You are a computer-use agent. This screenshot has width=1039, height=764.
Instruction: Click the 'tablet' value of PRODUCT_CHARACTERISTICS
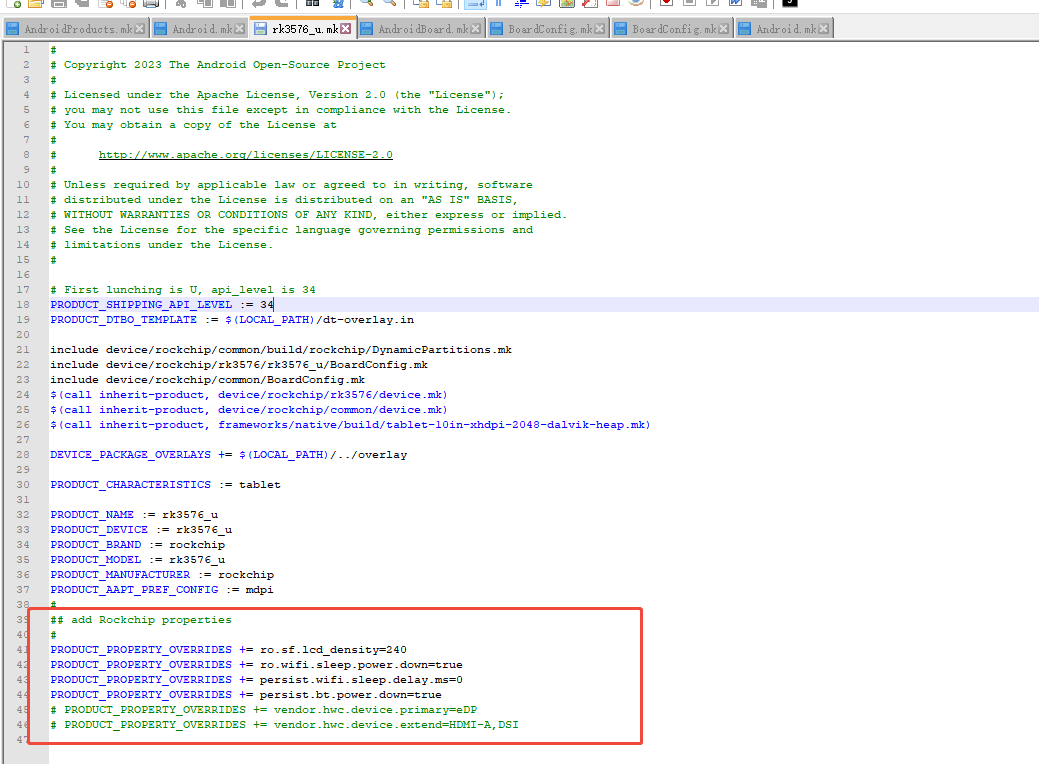click(260, 485)
